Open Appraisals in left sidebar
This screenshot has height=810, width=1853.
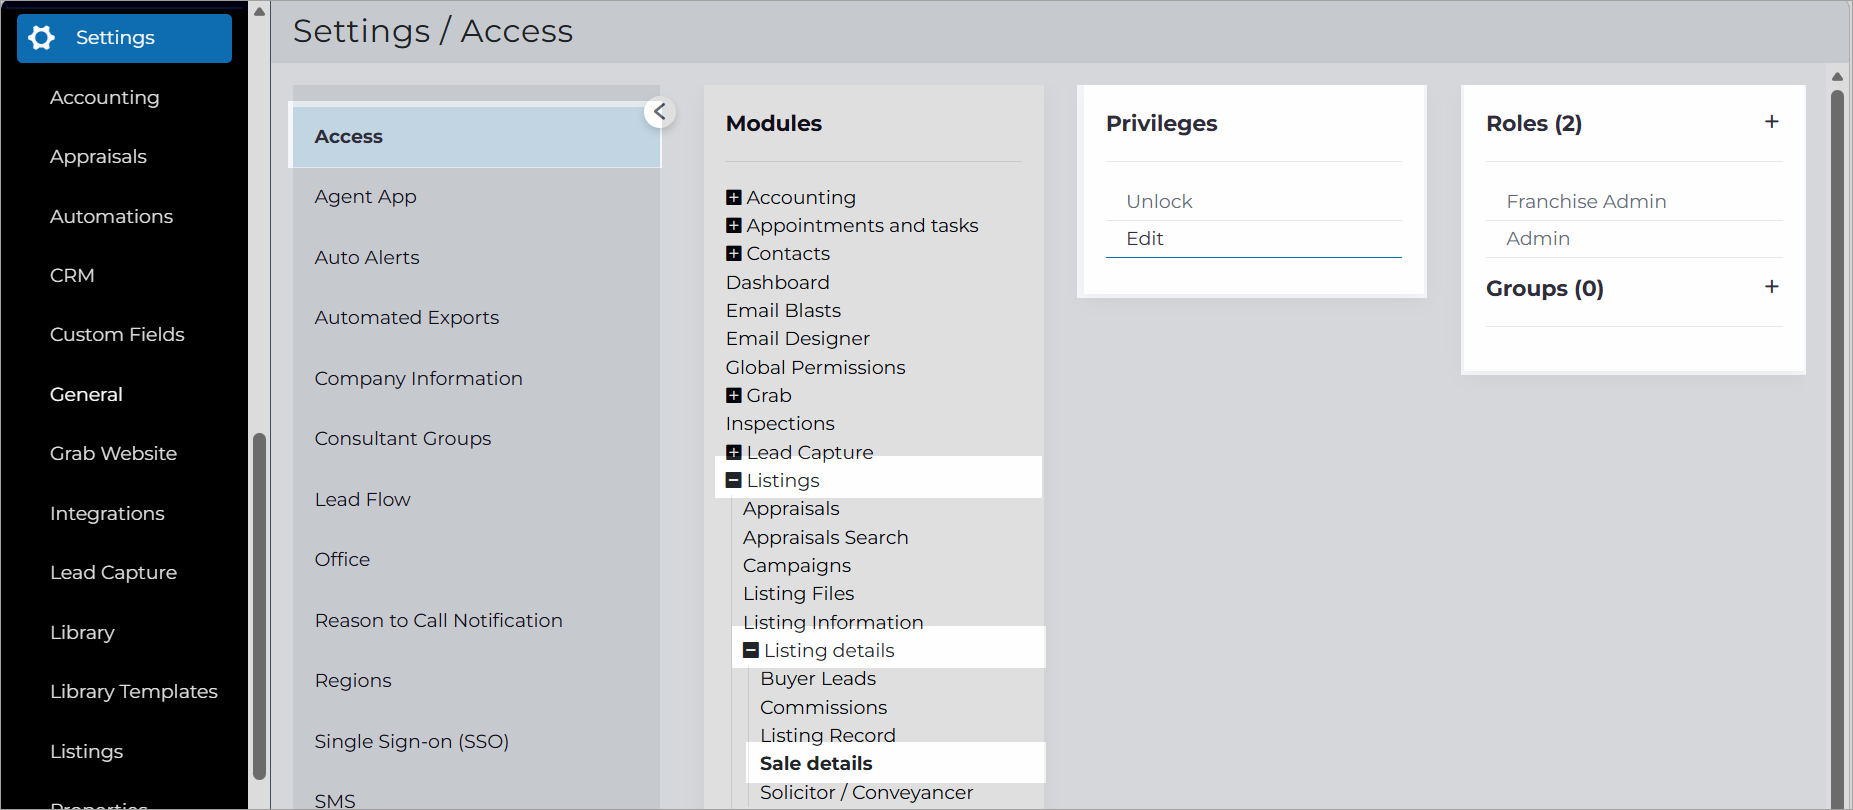click(x=98, y=157)
